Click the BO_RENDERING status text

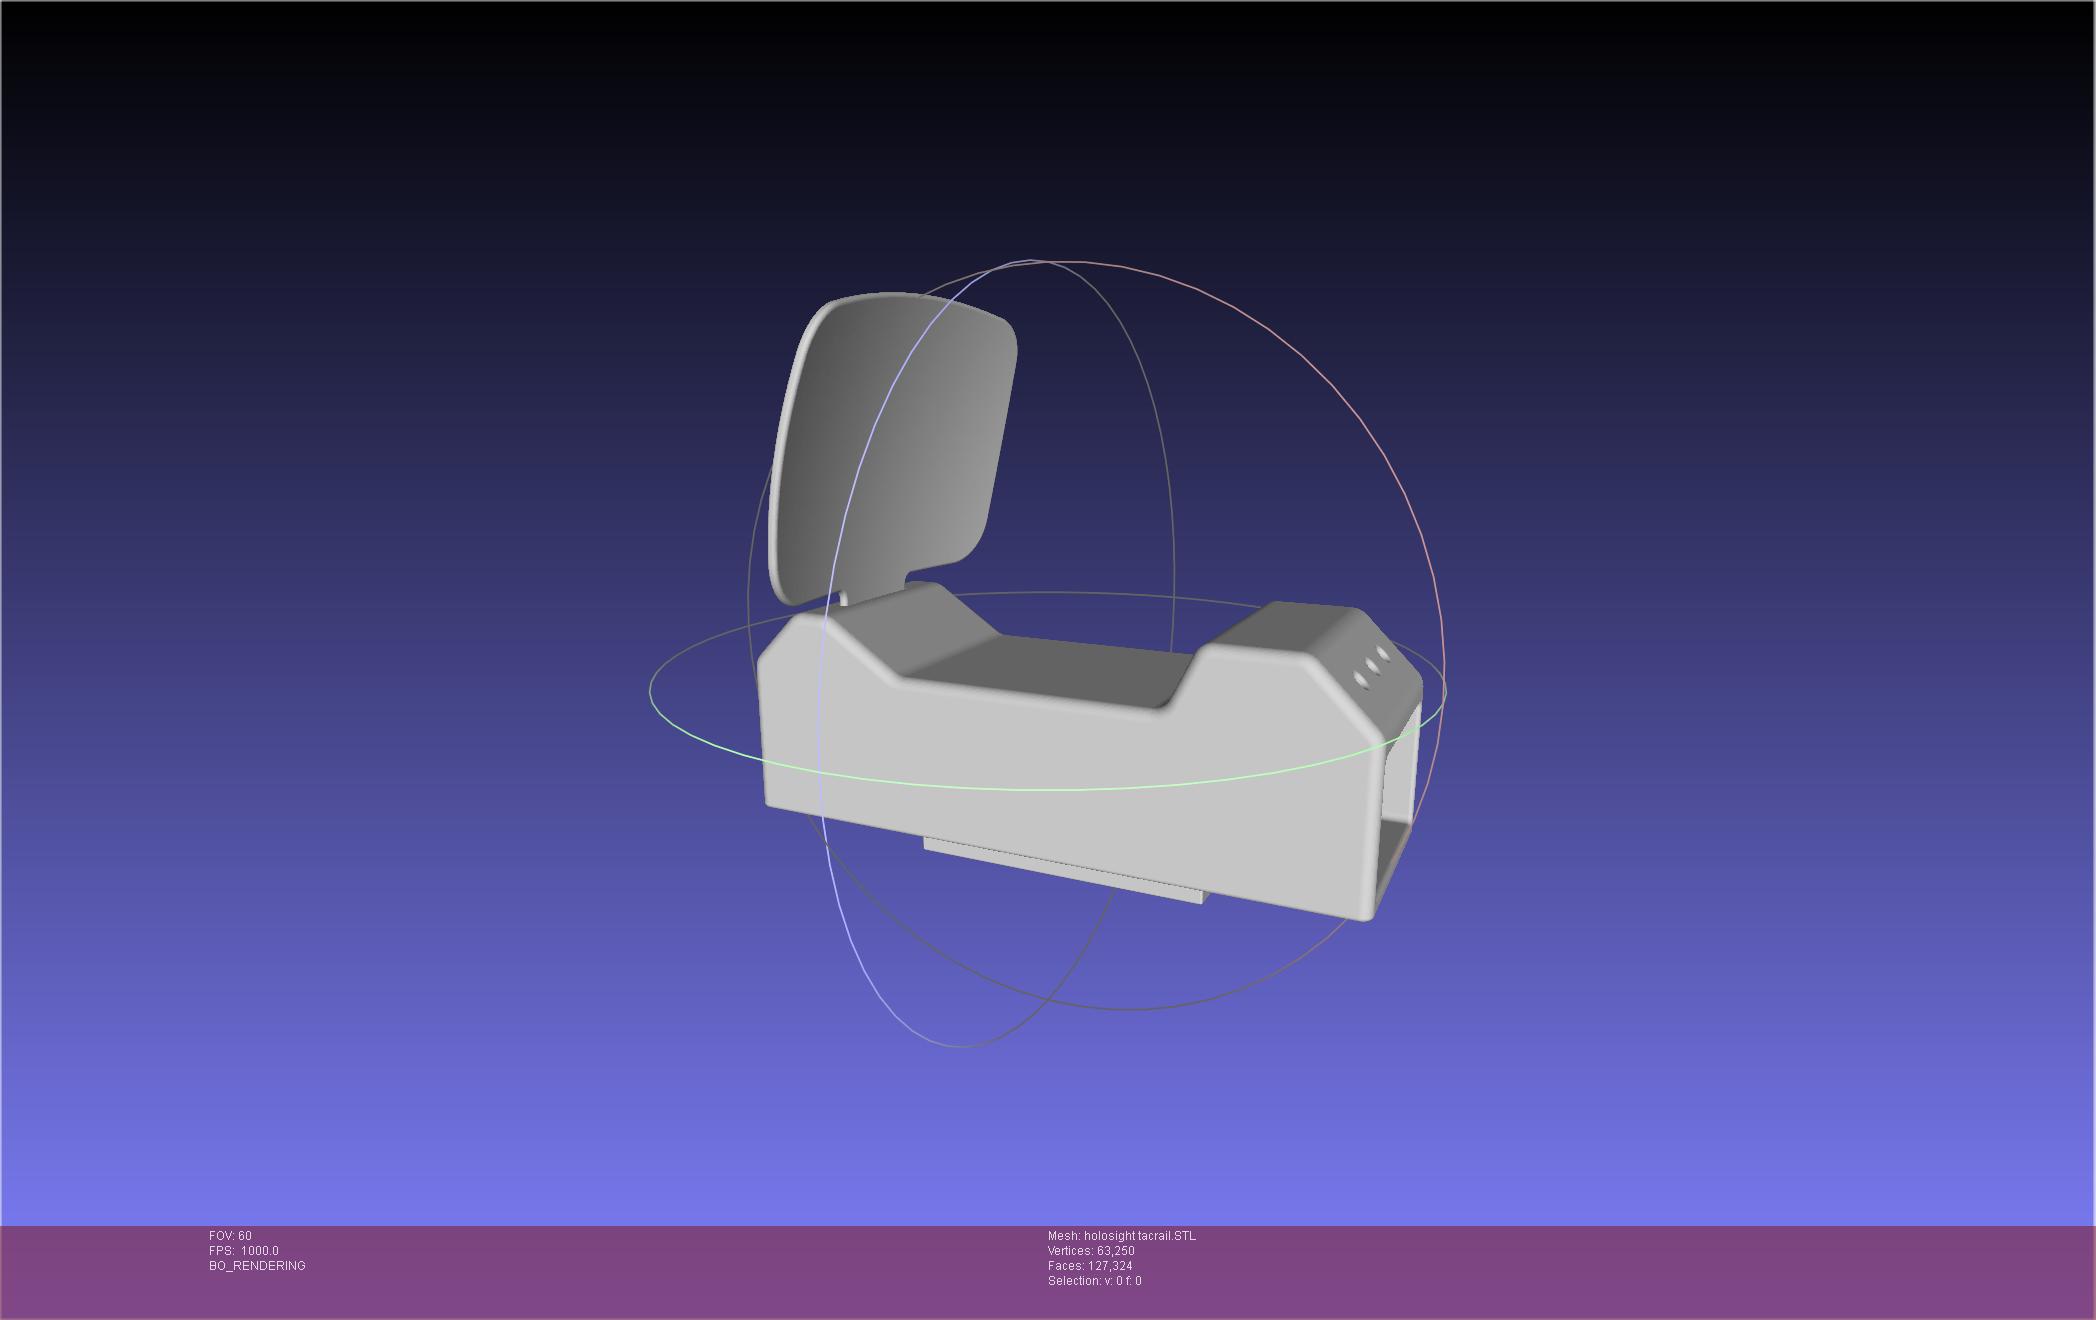point(257,1266)
